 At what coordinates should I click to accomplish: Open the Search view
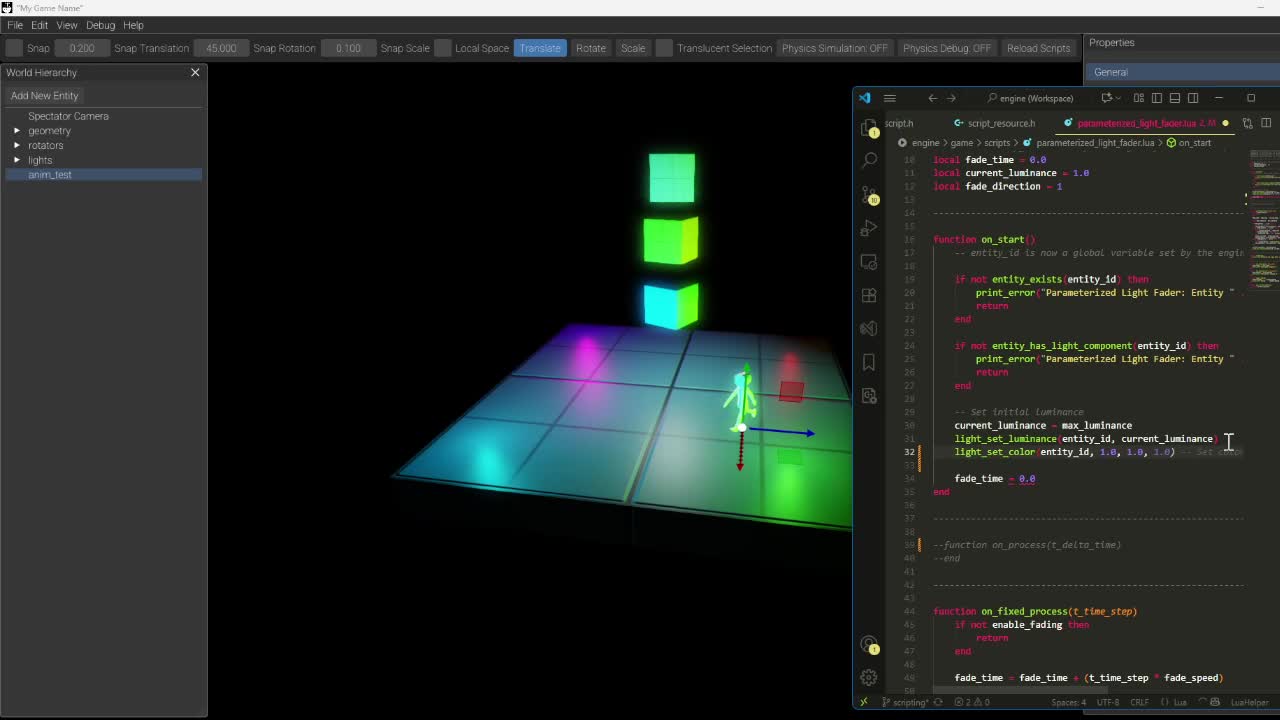point(869,160)
